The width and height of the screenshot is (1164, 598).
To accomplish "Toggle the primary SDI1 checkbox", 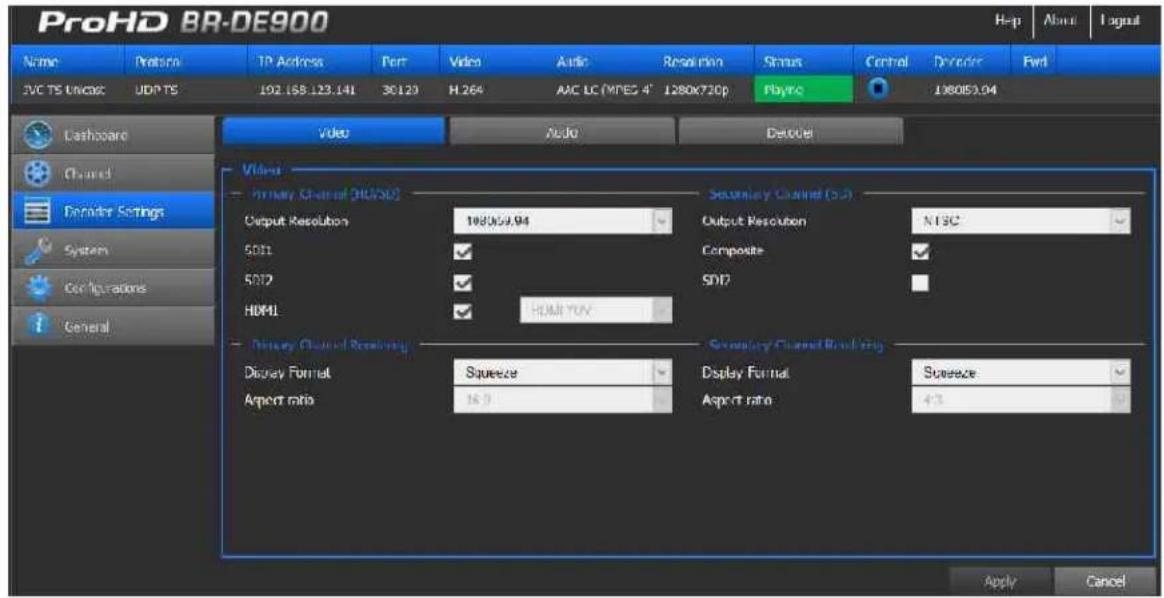I will pos(462,252).
